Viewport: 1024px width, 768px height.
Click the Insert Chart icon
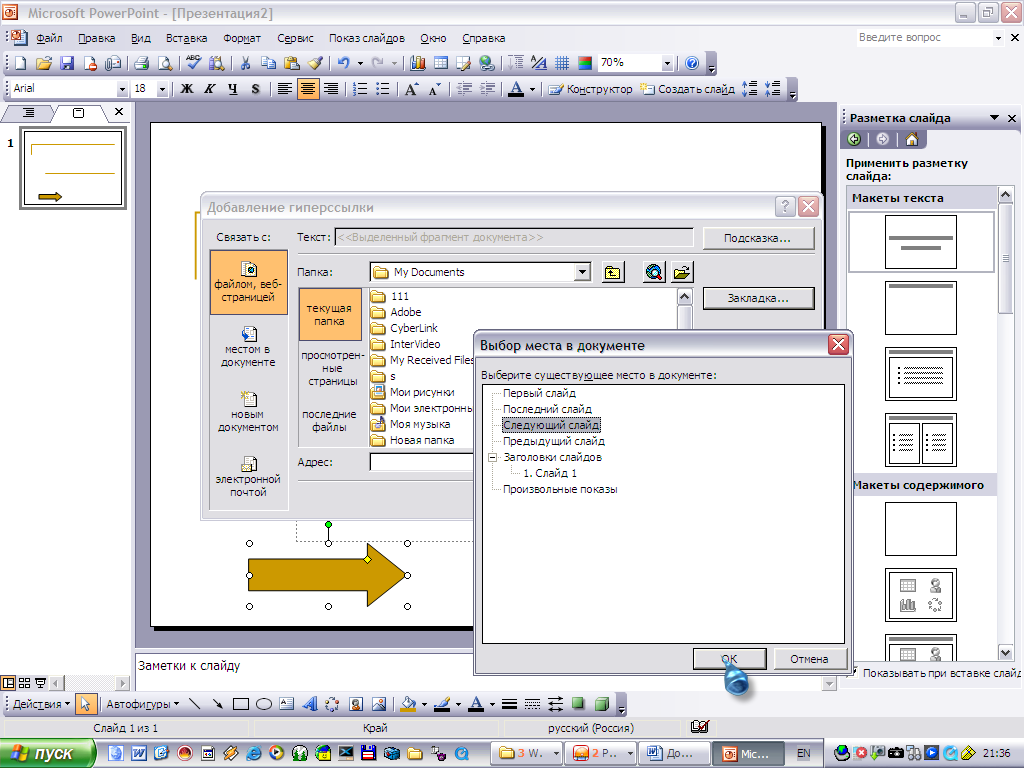[418, 63]
